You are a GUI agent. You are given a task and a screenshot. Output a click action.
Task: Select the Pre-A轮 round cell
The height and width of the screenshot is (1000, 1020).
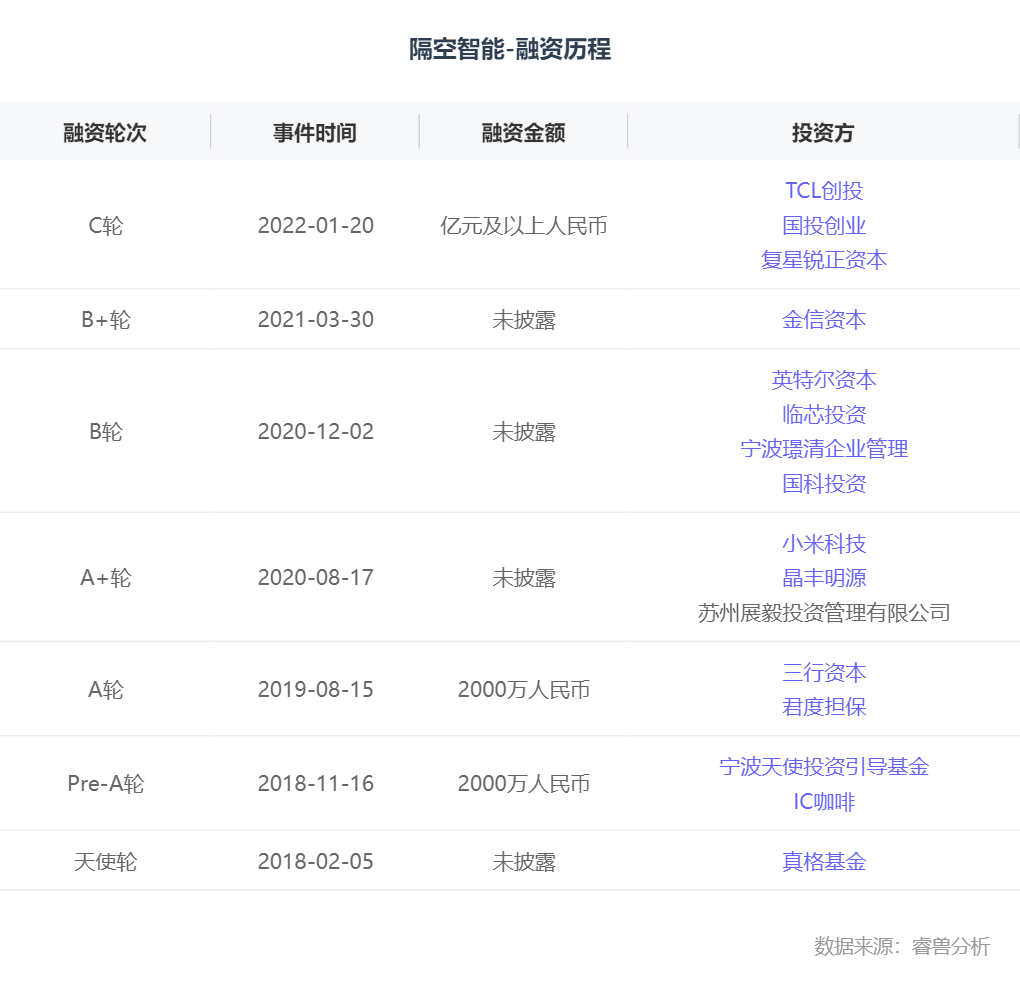coord(105,783)
